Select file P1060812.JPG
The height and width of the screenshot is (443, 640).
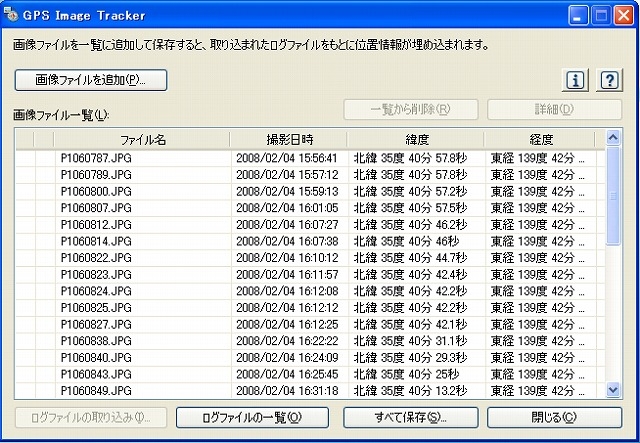coord(96,225)
